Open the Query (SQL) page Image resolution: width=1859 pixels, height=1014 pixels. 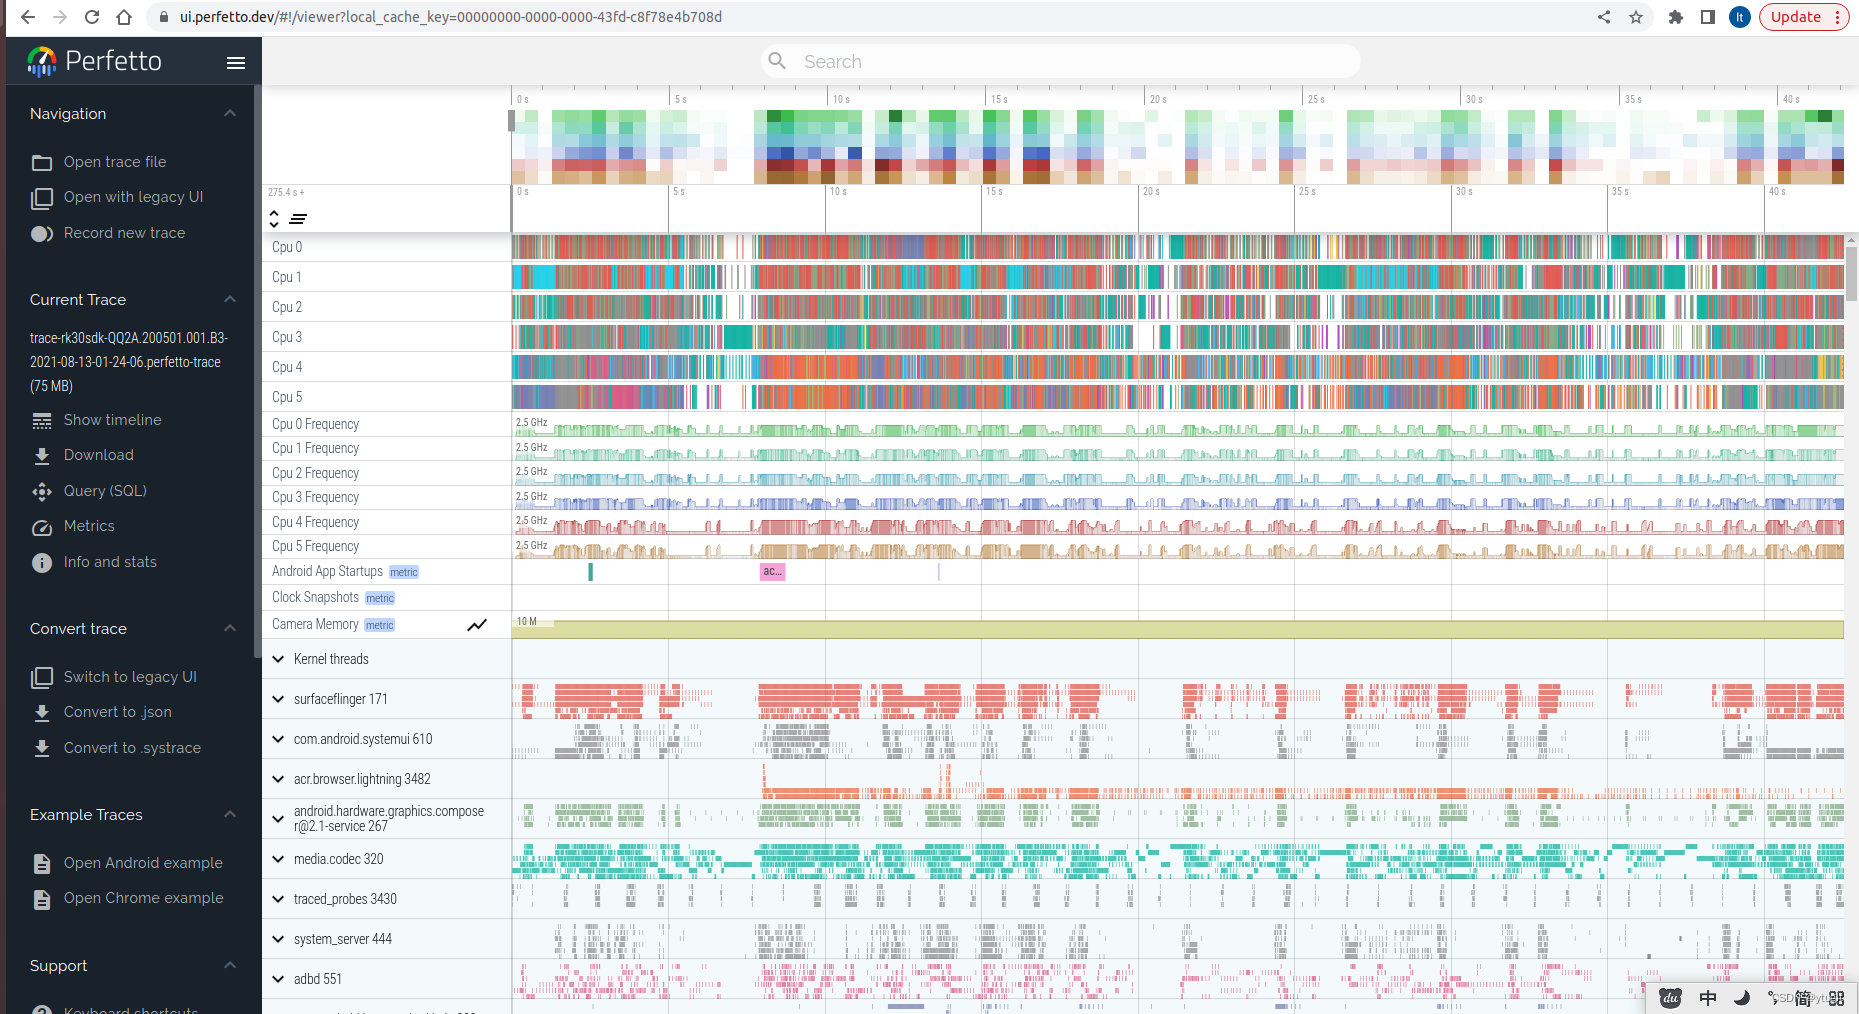point(105,491)
